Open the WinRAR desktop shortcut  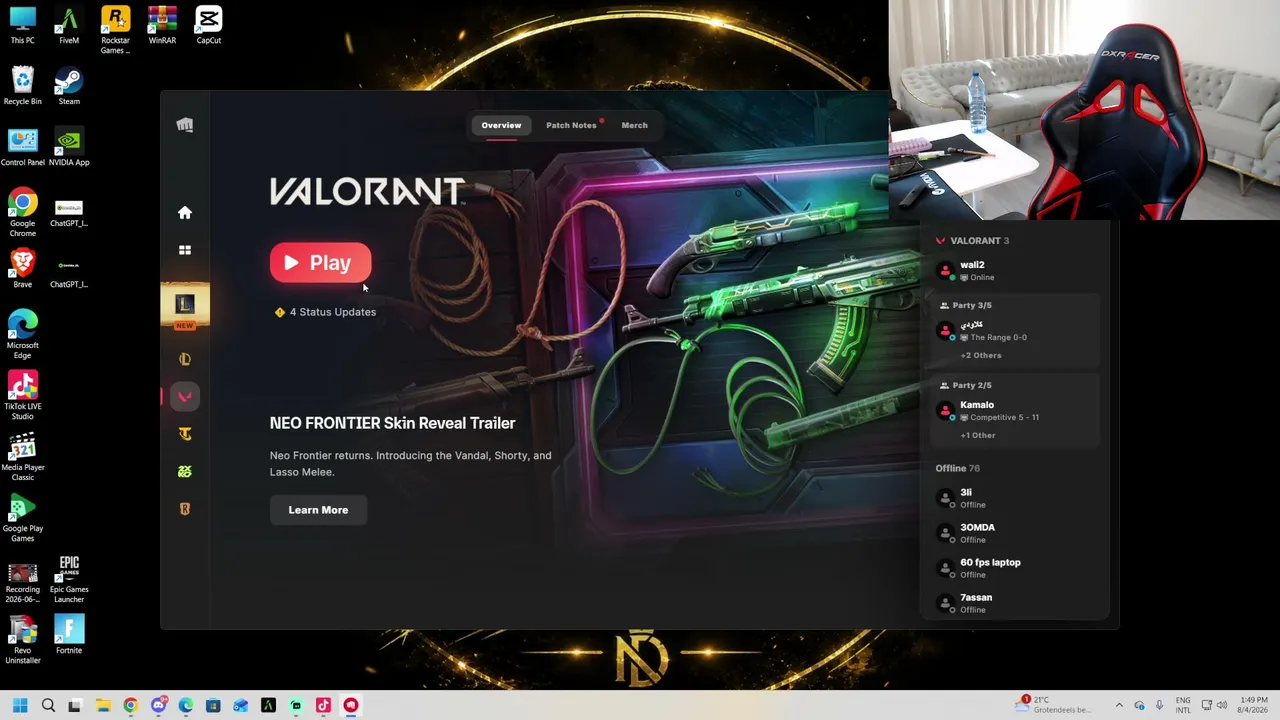coord(162,25)
